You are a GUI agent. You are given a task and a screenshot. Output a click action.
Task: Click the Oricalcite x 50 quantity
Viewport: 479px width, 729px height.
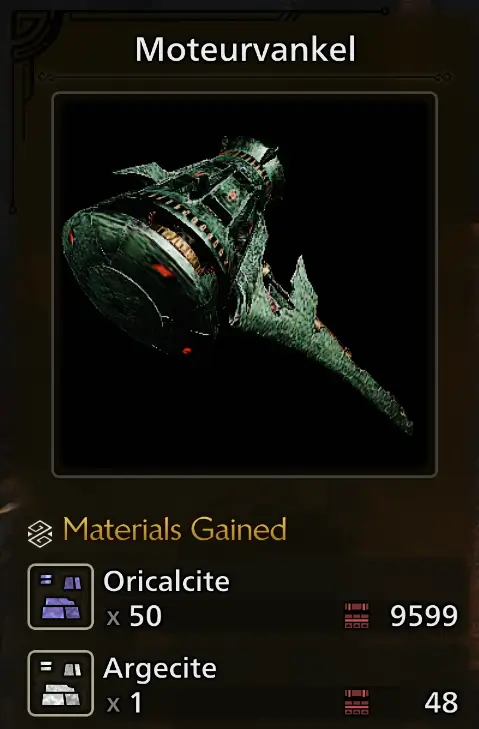[x=134, y=616]
